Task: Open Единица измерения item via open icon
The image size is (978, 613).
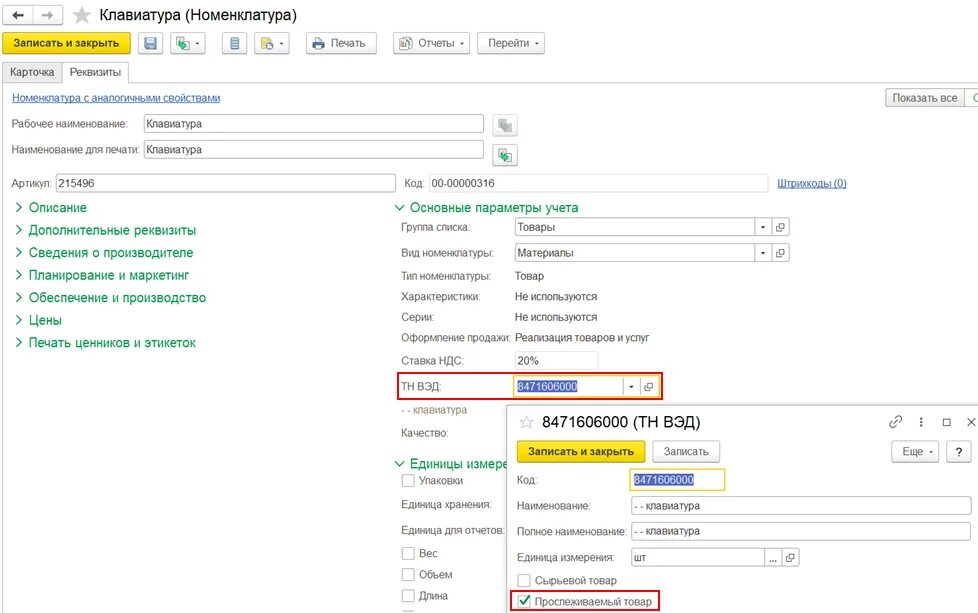Action: 790,557
